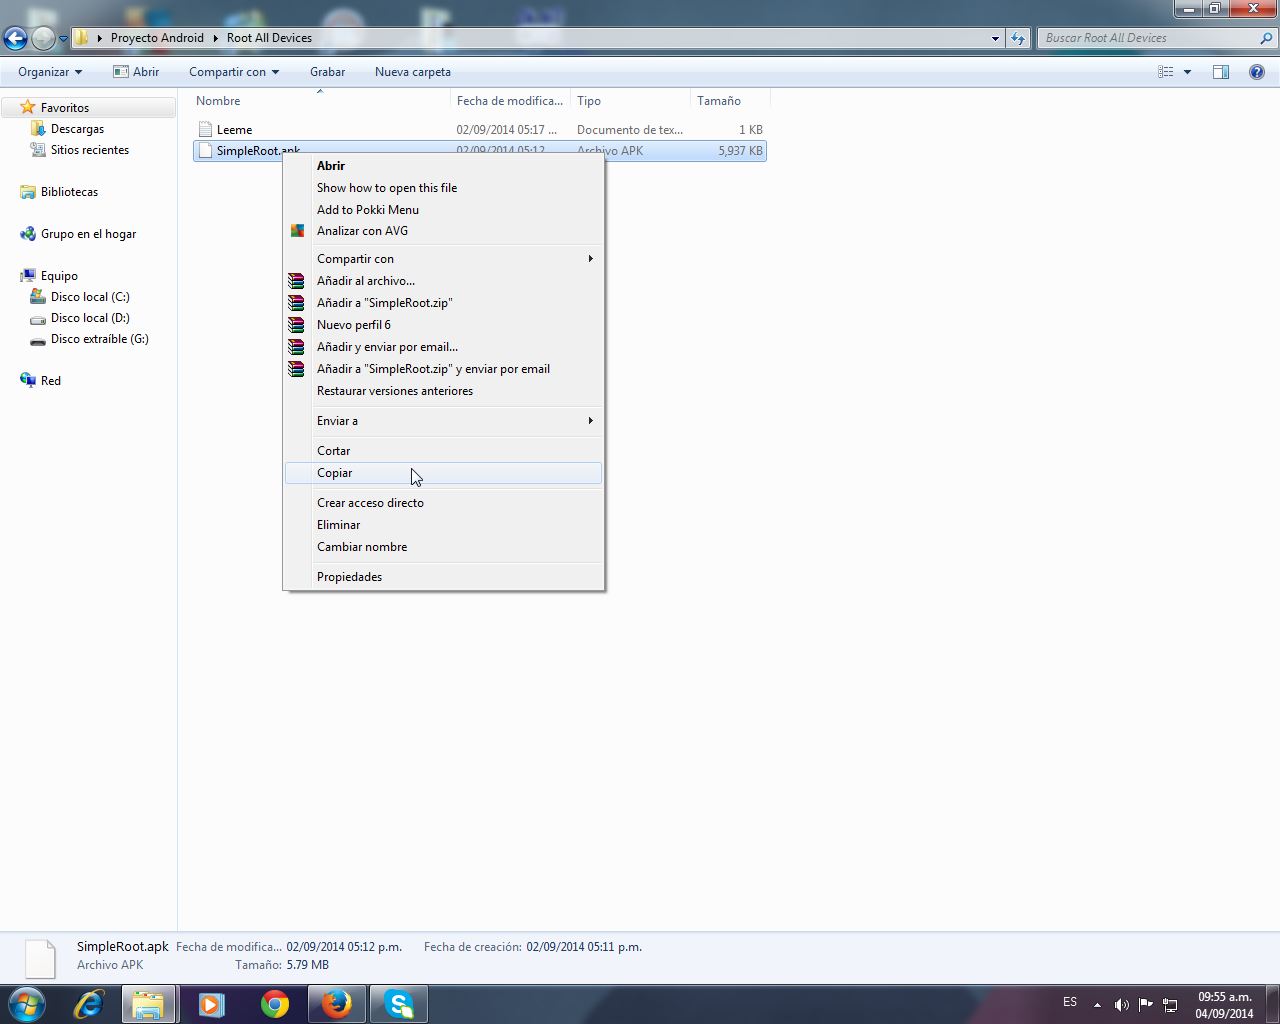Viewport: 1280px width, 1024px height.
Task: Select Propiedades from the context menu
Action: (x=349, y=577)
